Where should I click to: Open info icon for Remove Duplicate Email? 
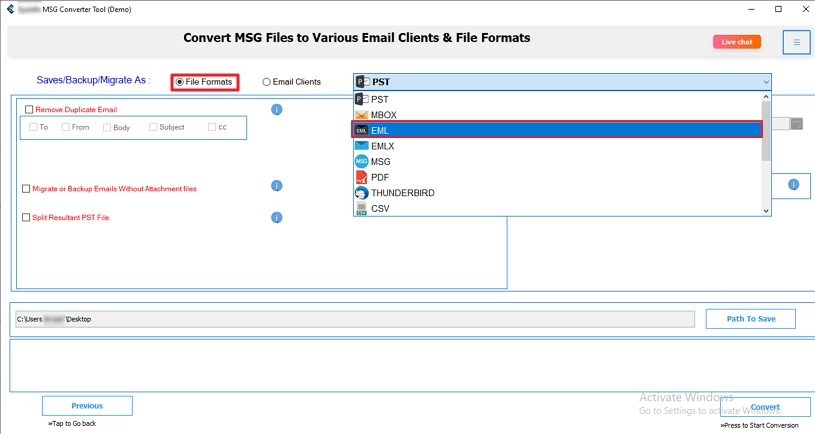coord(277,109)
